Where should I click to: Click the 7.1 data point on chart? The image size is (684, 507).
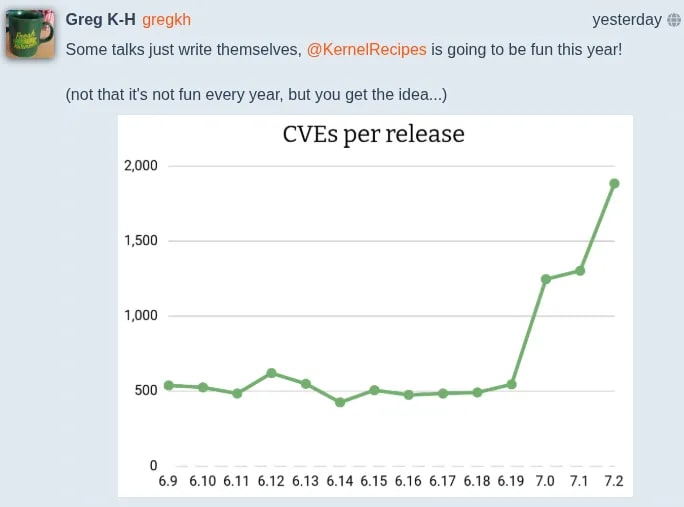[580, 271]
